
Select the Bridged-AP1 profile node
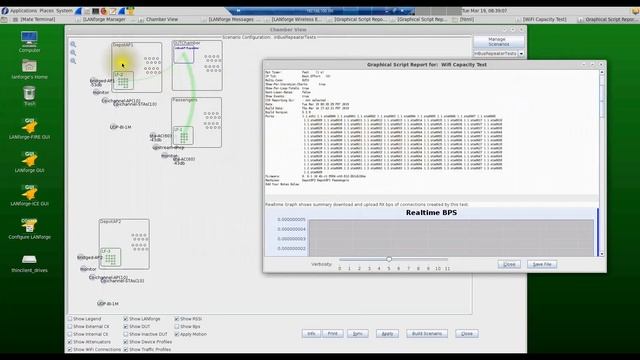102,81
